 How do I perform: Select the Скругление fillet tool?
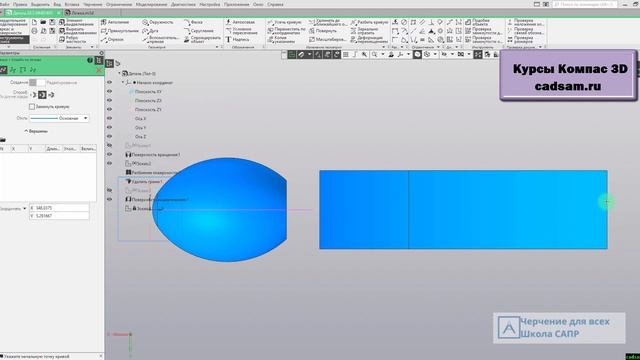pyautogui.click(x=199, y=31)
